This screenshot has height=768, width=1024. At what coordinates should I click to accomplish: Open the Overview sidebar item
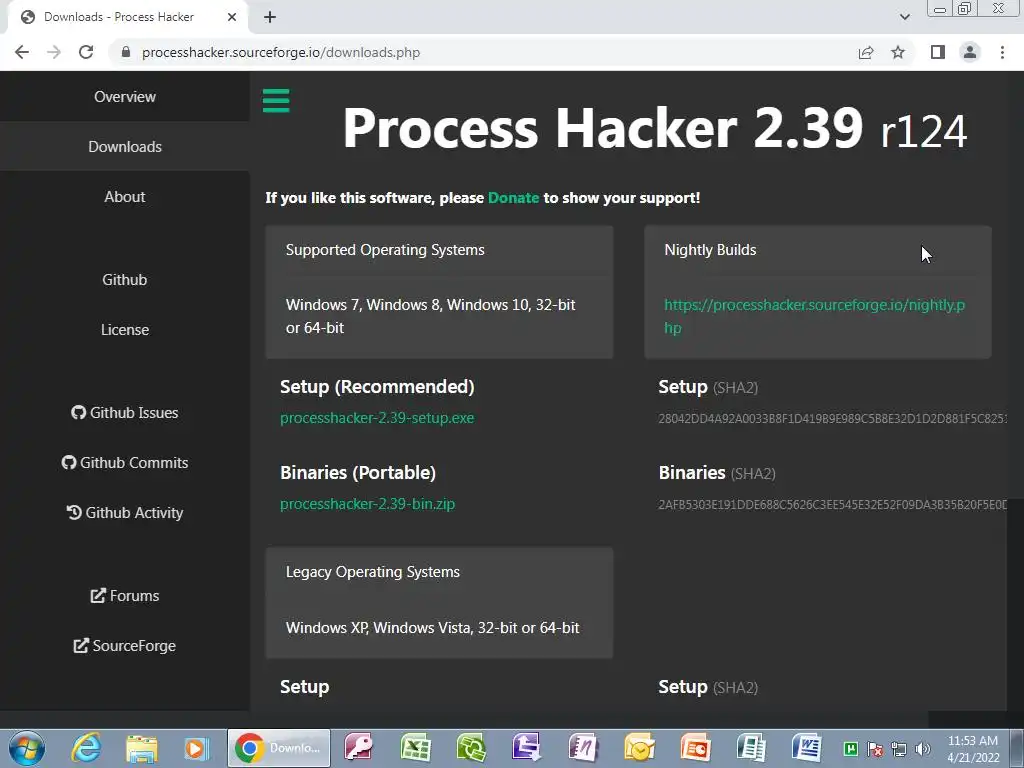coord(125,97)
